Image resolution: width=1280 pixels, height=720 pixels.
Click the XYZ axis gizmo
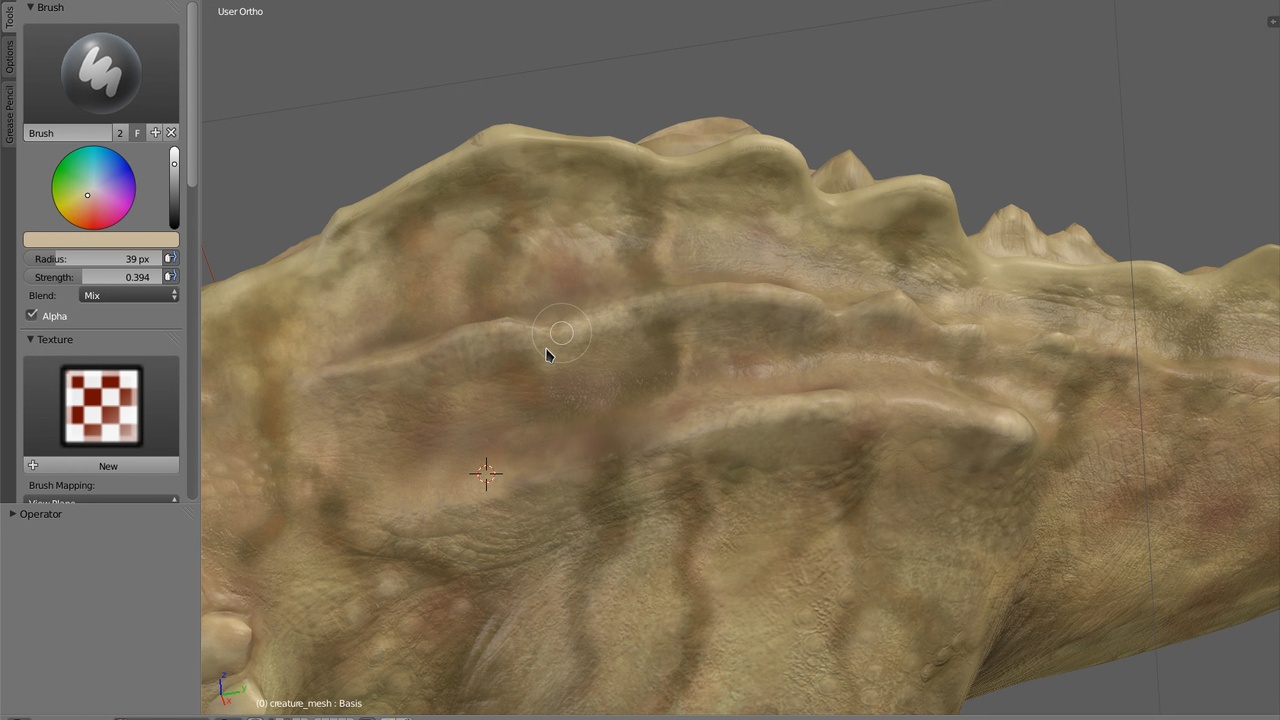click(x=229, y=687)
